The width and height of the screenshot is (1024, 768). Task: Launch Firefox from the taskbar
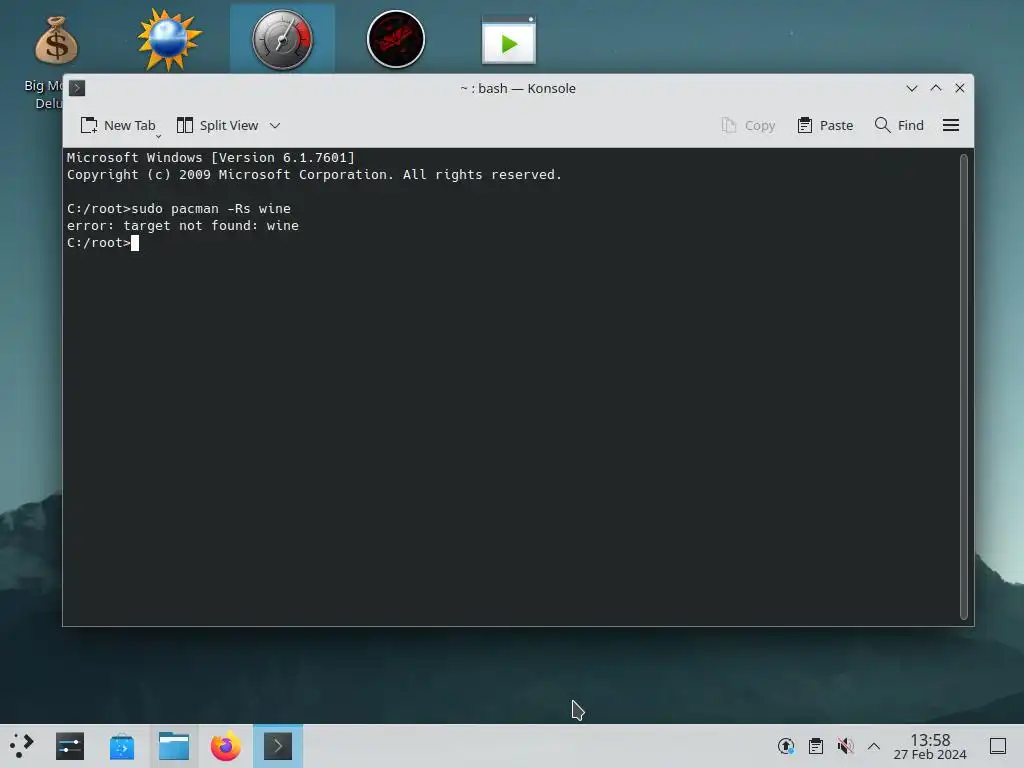click(225, 746)
